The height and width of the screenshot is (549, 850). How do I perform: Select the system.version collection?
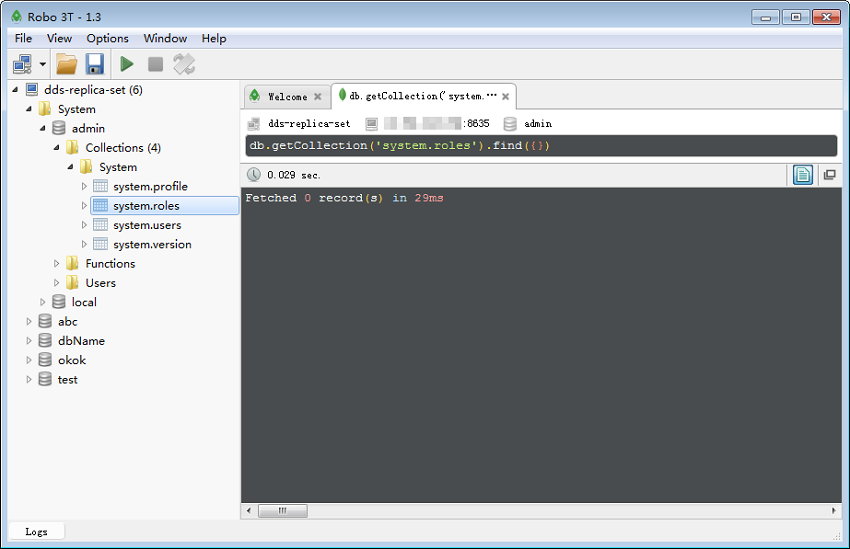(152, 244)
